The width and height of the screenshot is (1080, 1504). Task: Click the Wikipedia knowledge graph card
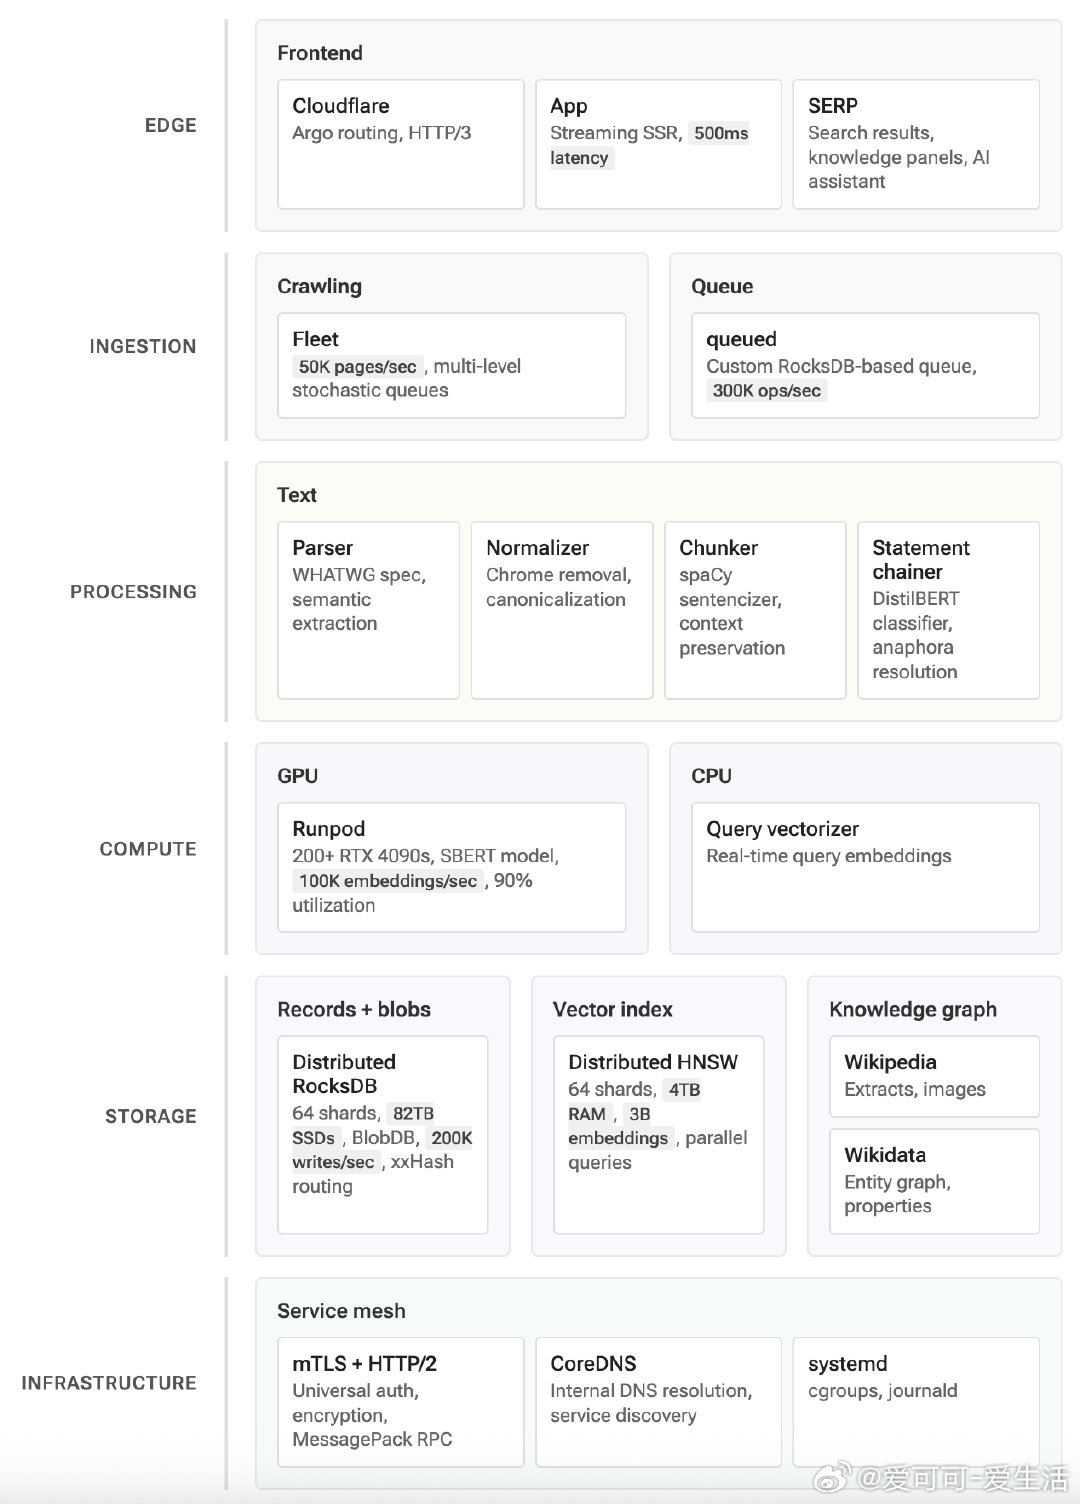click(x=935, y=1077)
